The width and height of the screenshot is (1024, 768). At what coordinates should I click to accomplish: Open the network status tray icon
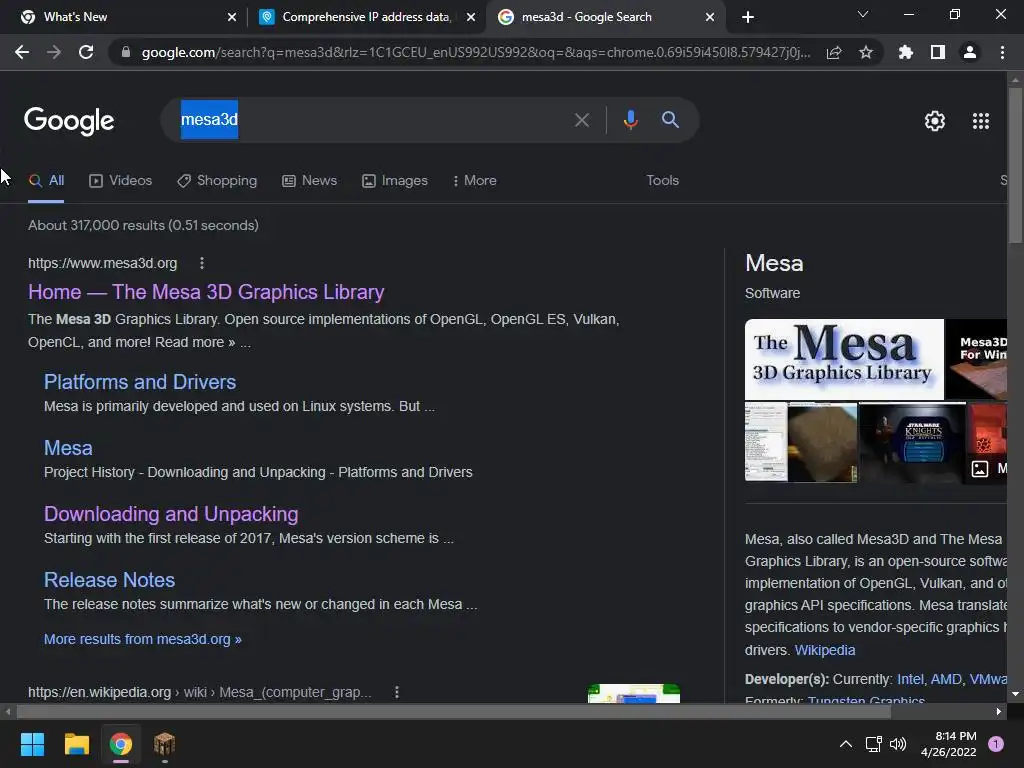pos(873,744)
